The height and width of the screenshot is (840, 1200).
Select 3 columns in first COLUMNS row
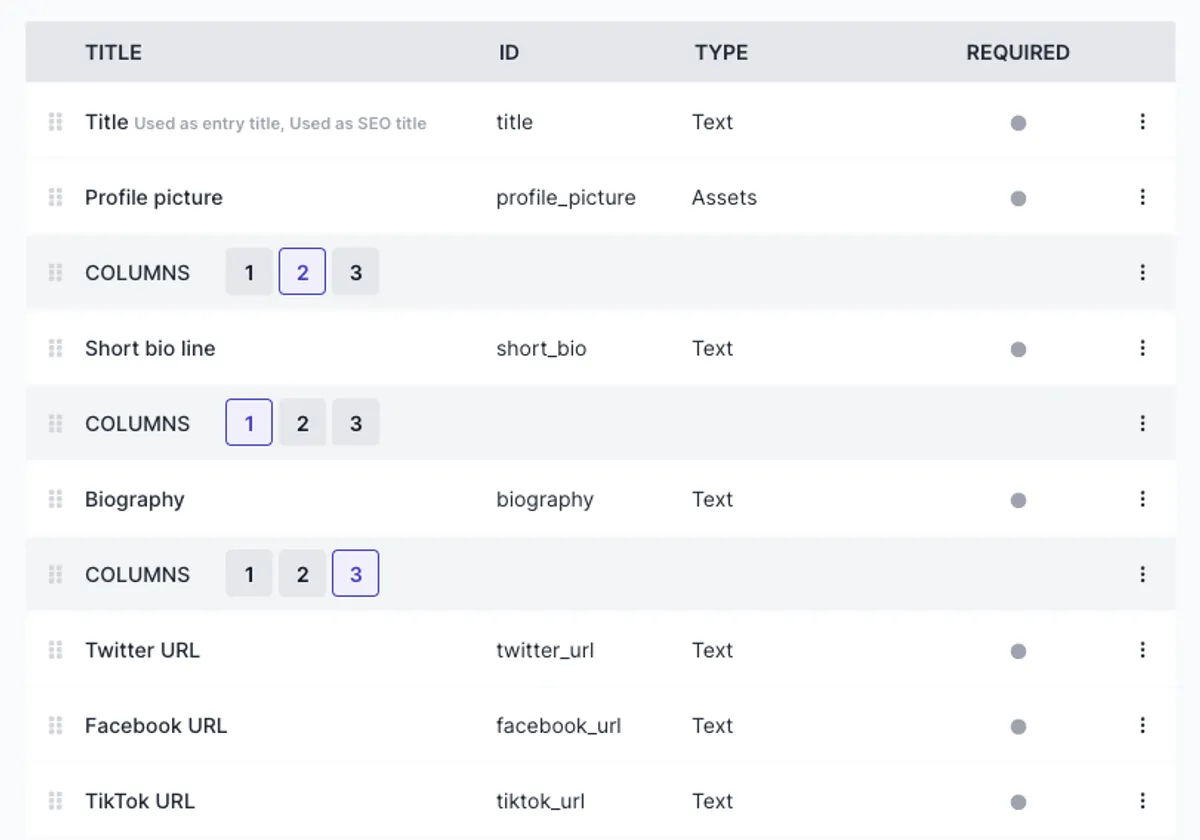pyautogui.click(x=355, y=272)
